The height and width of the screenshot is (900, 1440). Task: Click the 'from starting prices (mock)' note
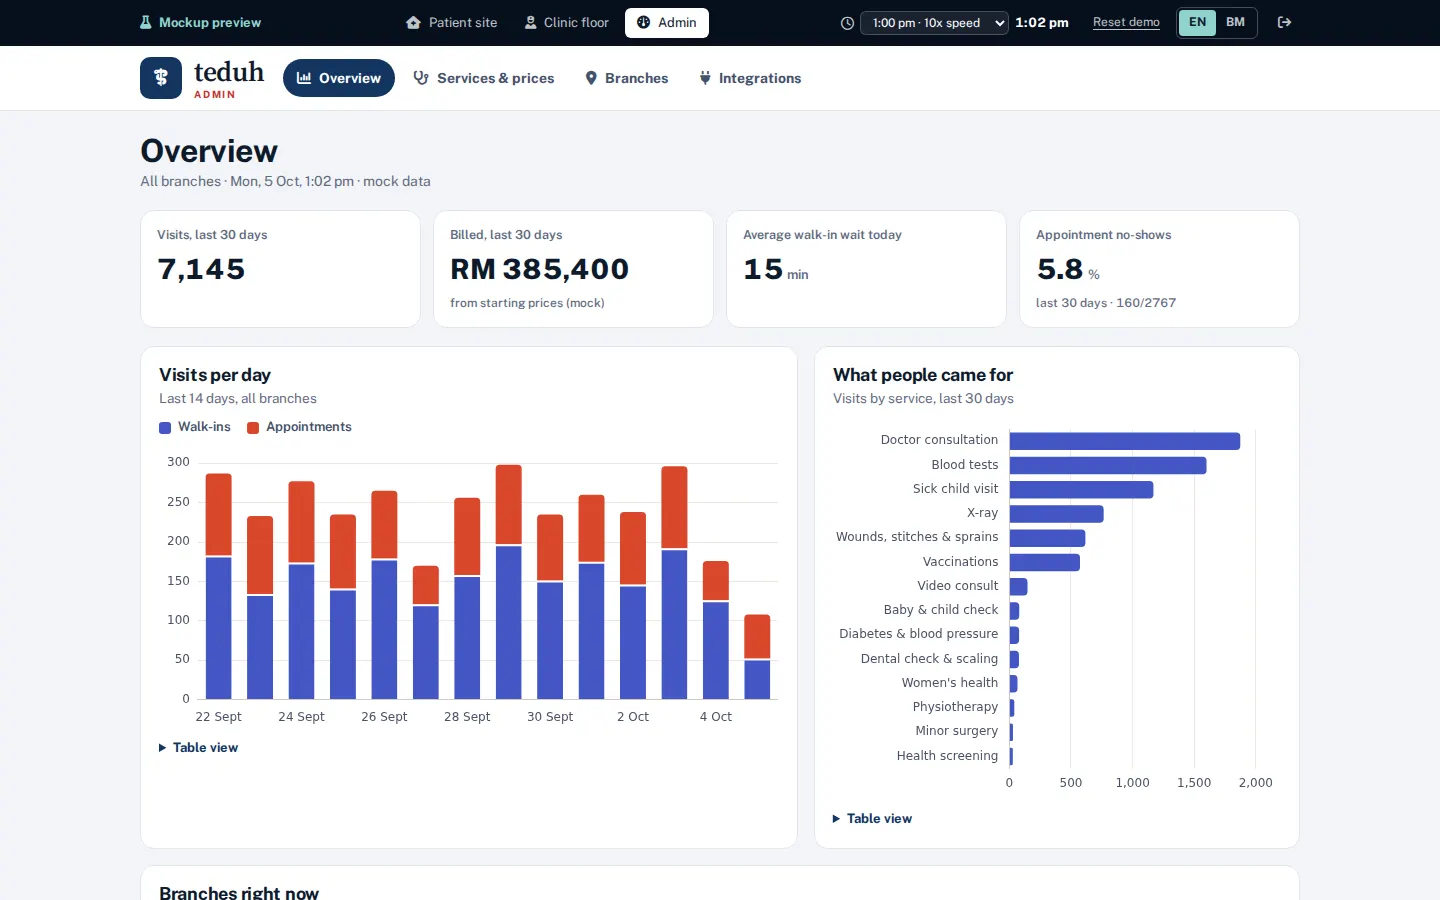click(x=527, y=303)
